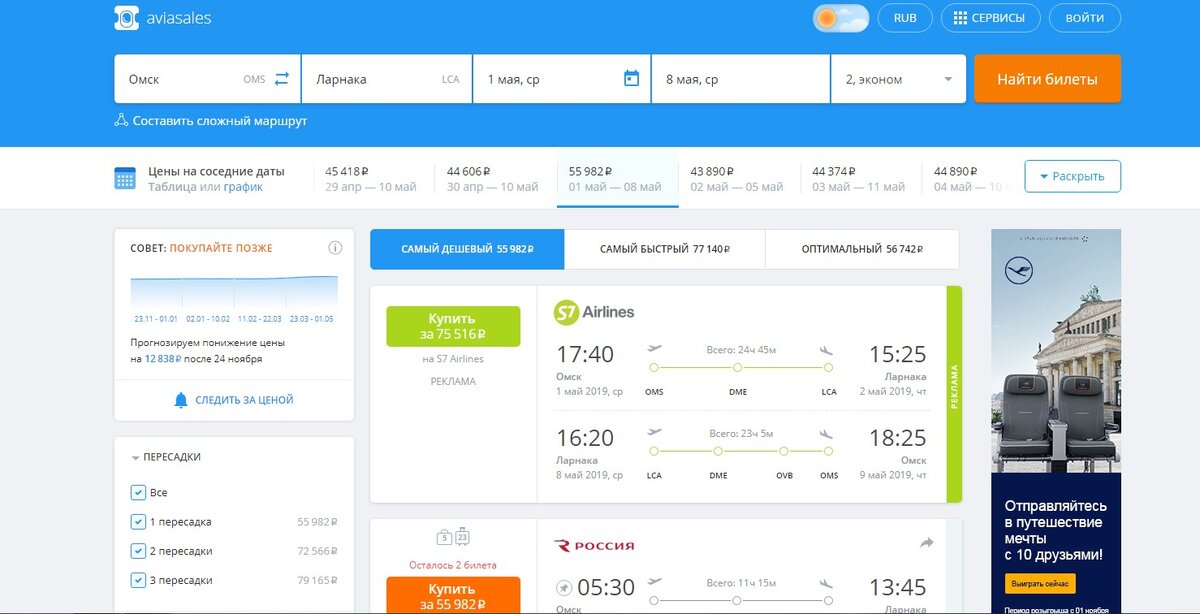
Task: Click 'Всего: 24ч 45м' duration text
Action: pyautogui.click(x=741, y=349)
